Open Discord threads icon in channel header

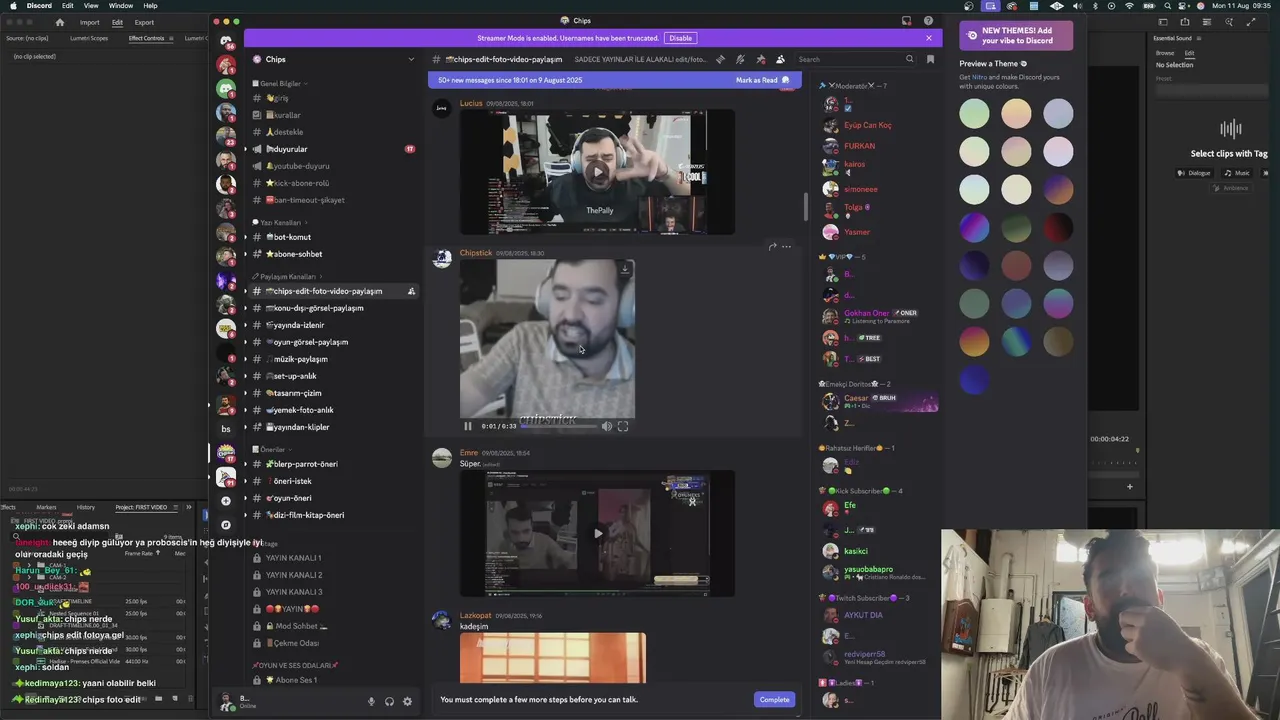(x=720, y=59)
